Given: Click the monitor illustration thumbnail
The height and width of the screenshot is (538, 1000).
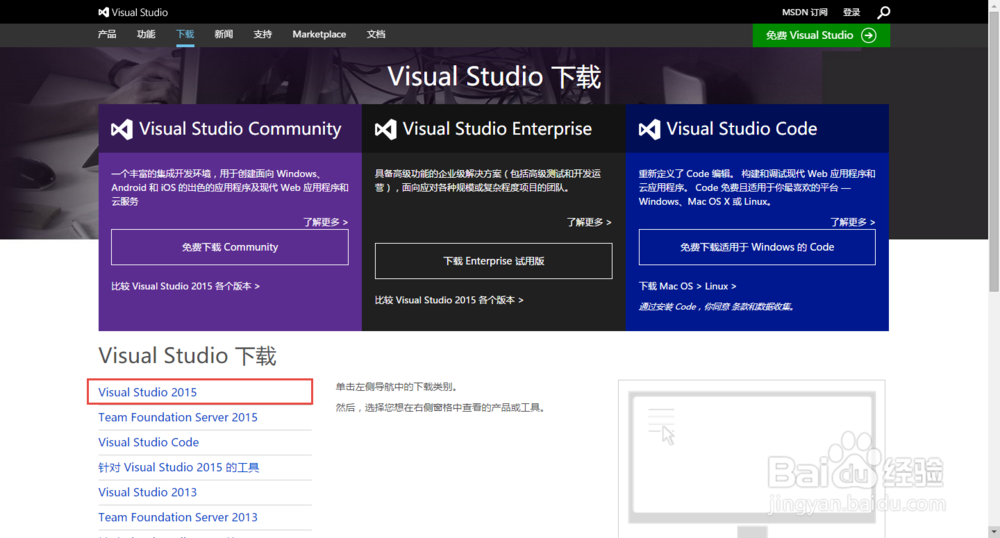Looking at the screenshot, I should [752, 459].
